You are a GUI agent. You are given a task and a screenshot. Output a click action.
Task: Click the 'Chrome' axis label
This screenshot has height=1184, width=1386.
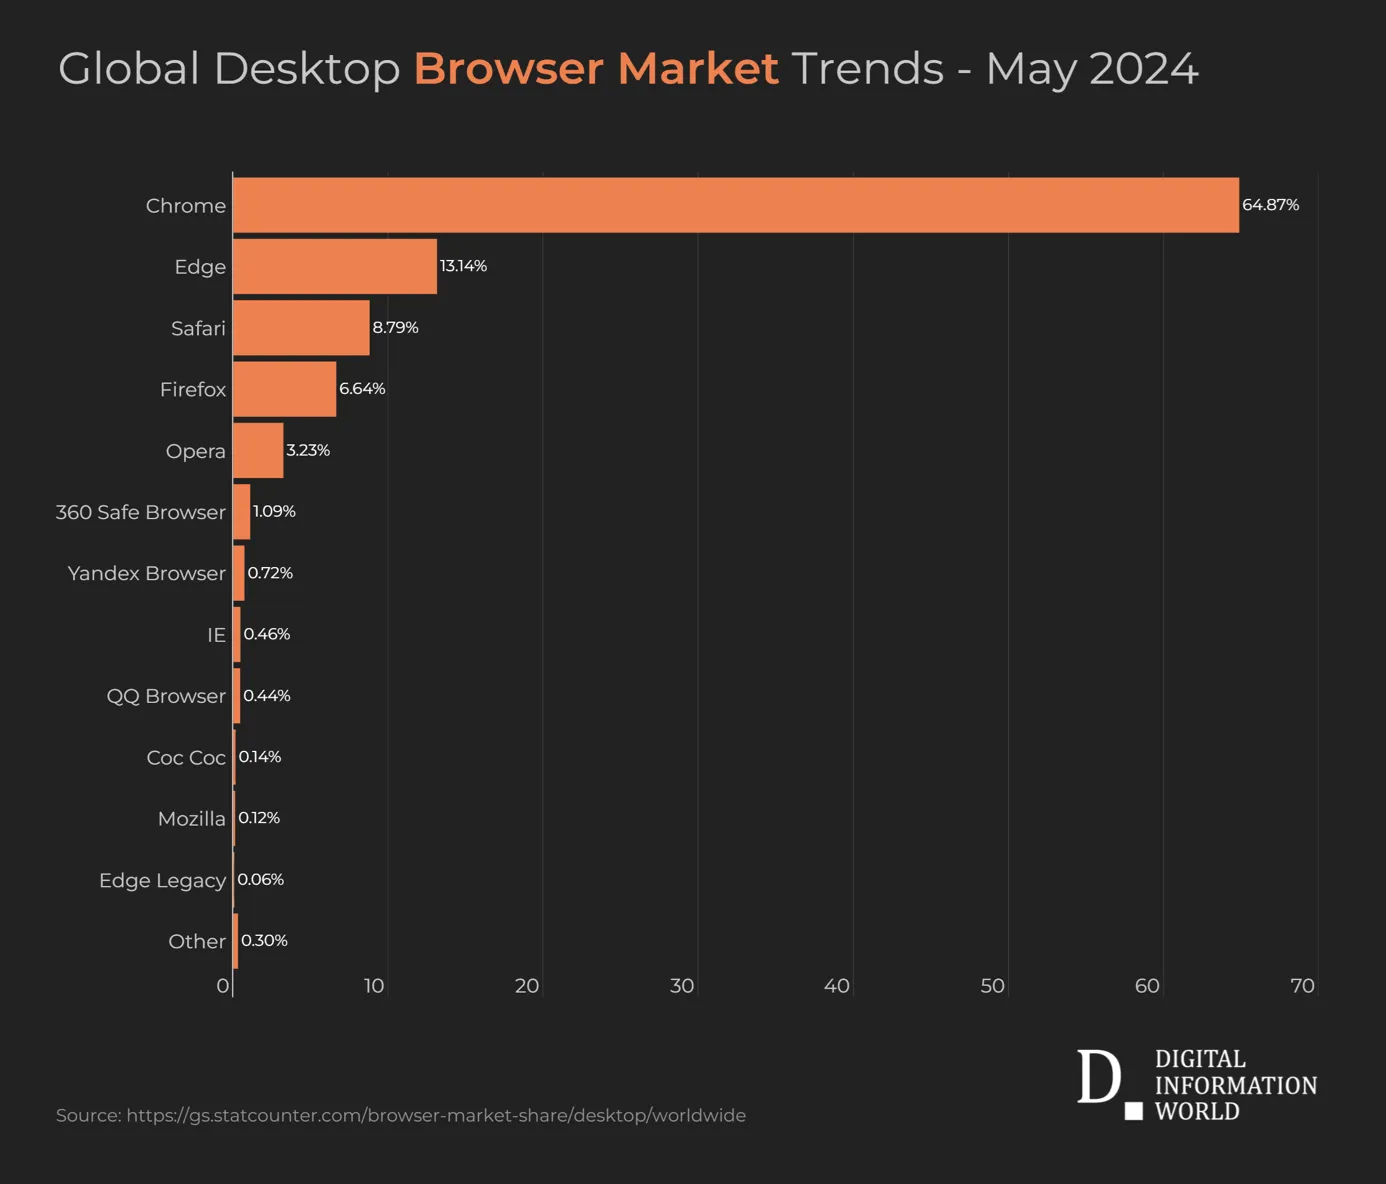186,206
